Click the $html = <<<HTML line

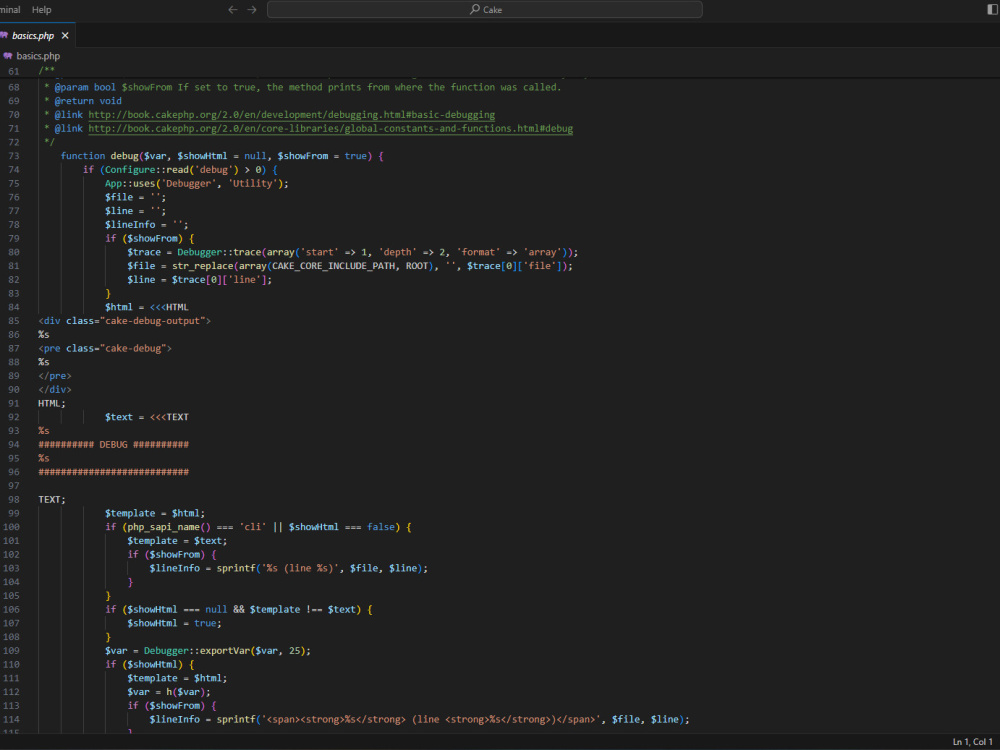147,307
